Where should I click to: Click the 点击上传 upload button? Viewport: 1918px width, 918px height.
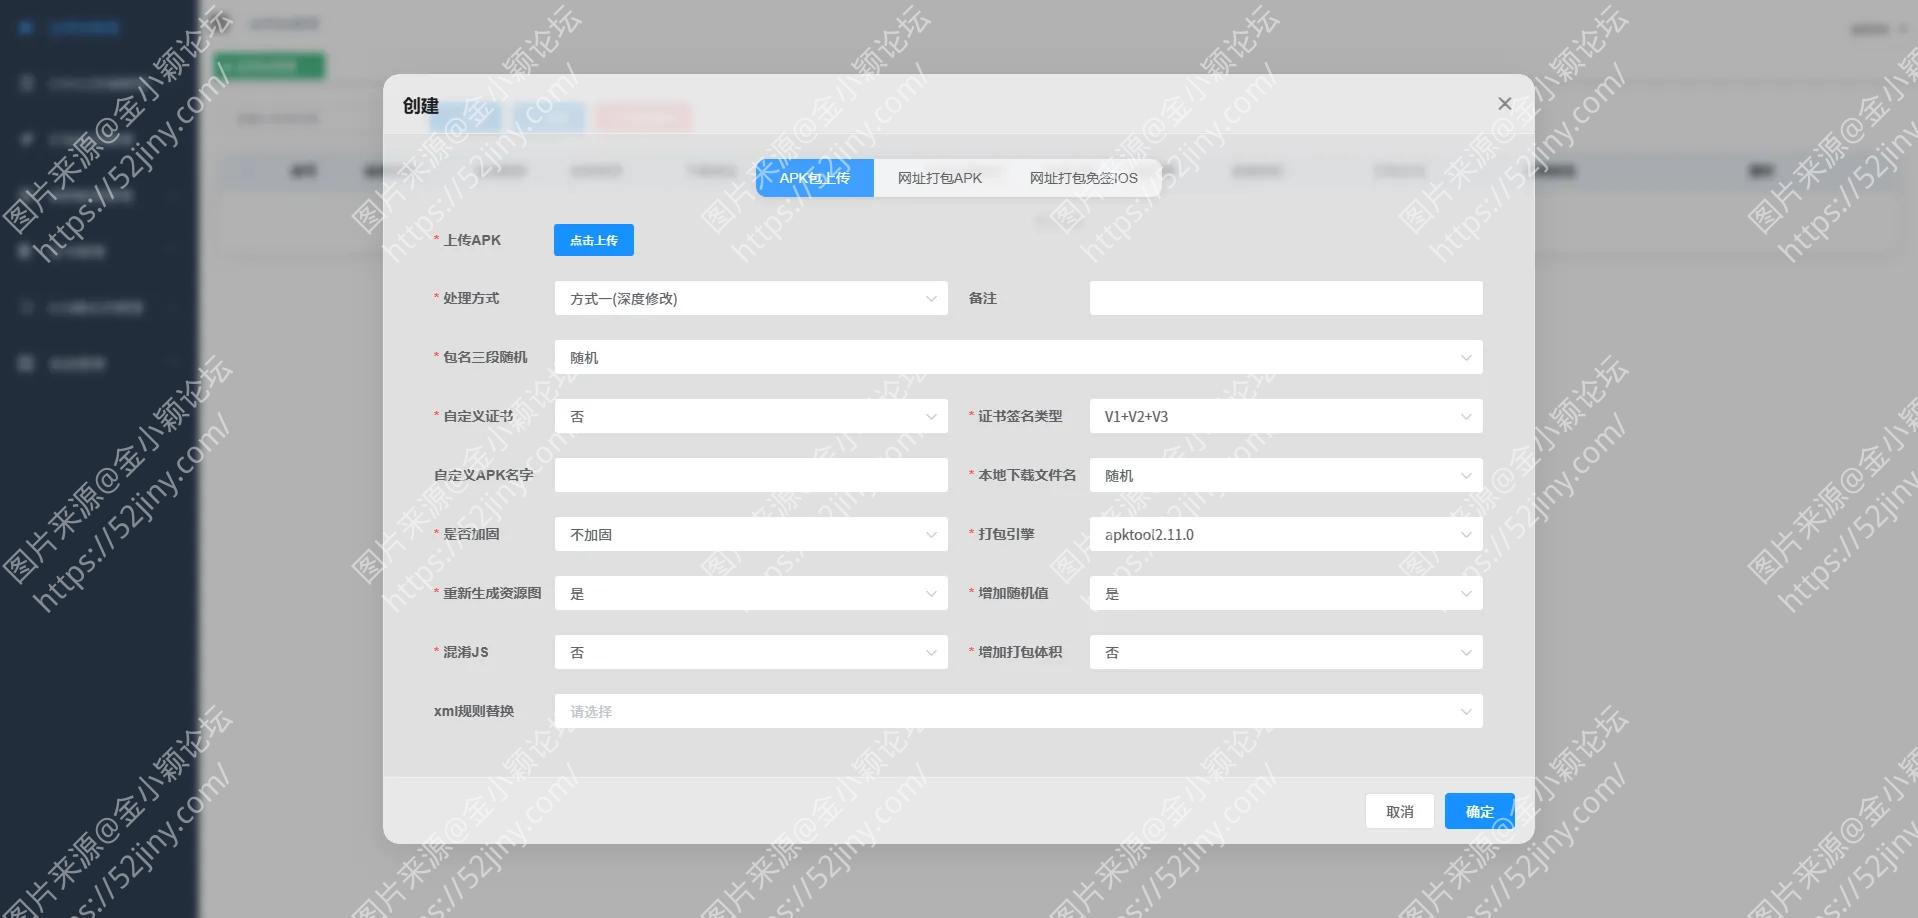pyautogui.click(x=593, y=240)
